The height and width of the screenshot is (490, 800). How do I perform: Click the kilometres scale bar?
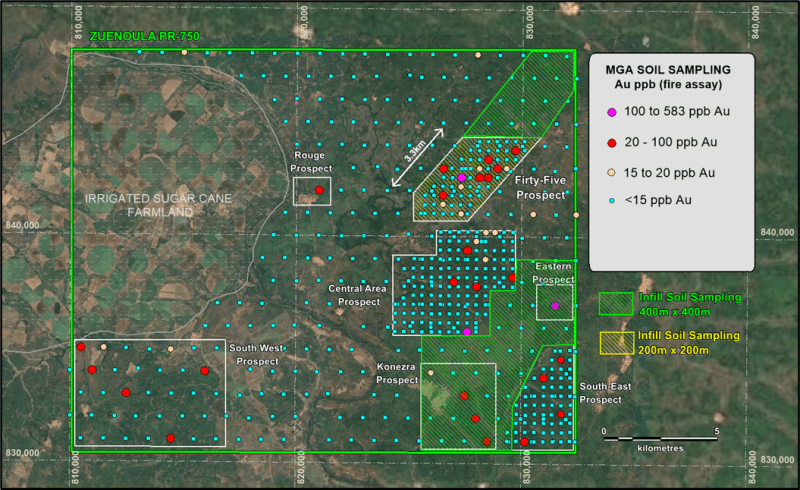coord(660,438)
